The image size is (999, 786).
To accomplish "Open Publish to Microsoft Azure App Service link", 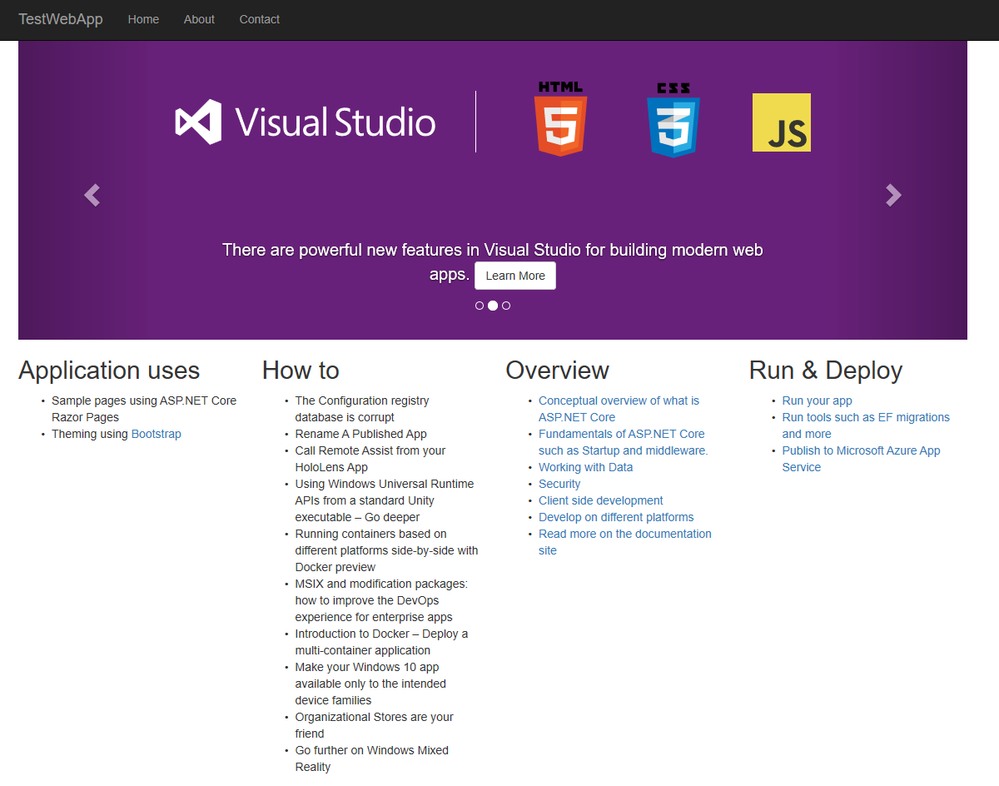I will [x=861, y=459].
